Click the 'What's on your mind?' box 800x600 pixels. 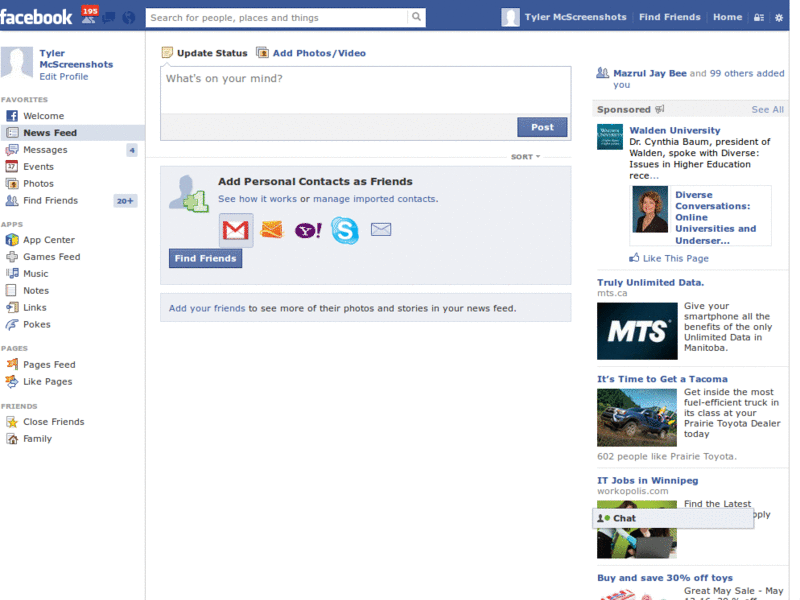coord(366,90)
